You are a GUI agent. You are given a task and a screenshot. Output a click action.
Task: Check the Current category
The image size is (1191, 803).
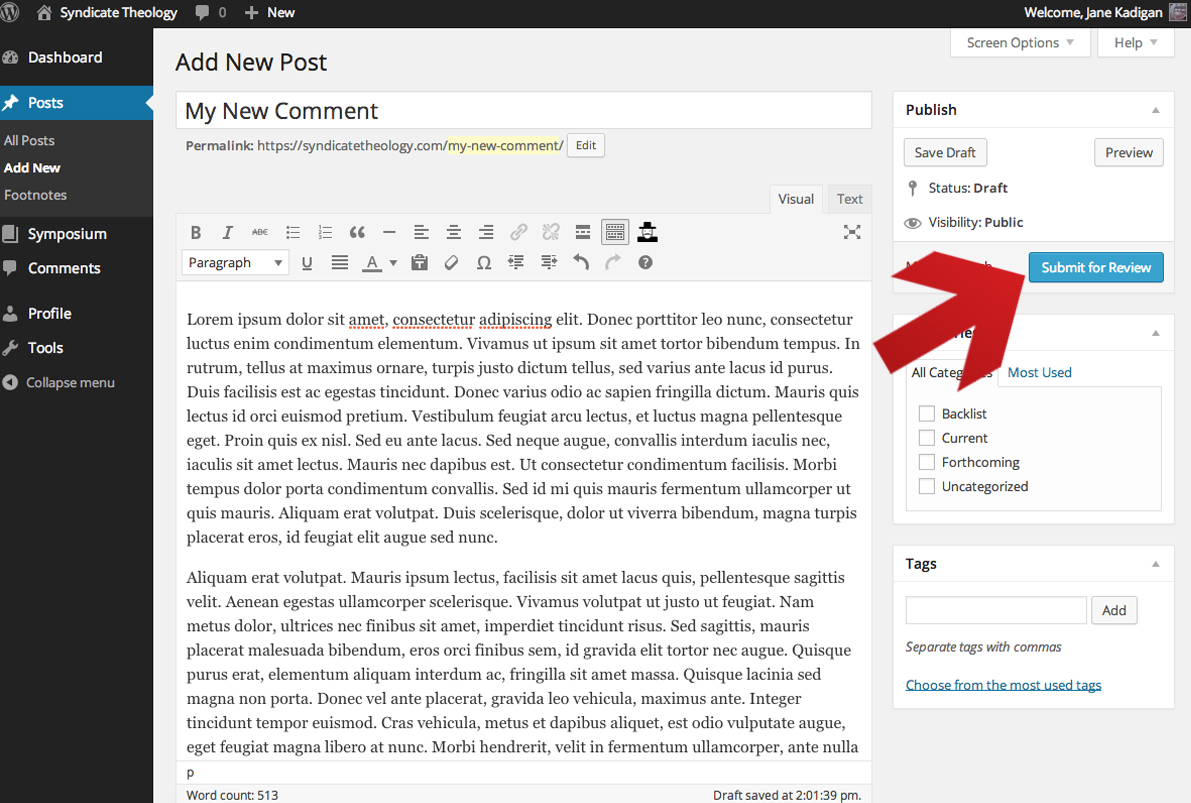click(x=927, y=438)
